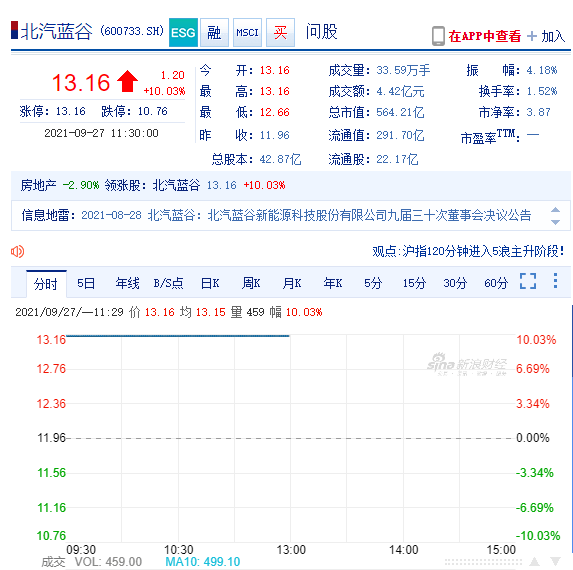The image size is (573, 570).
Task: Switch to the 月K chart tab
Action: (x=292, y=283)
